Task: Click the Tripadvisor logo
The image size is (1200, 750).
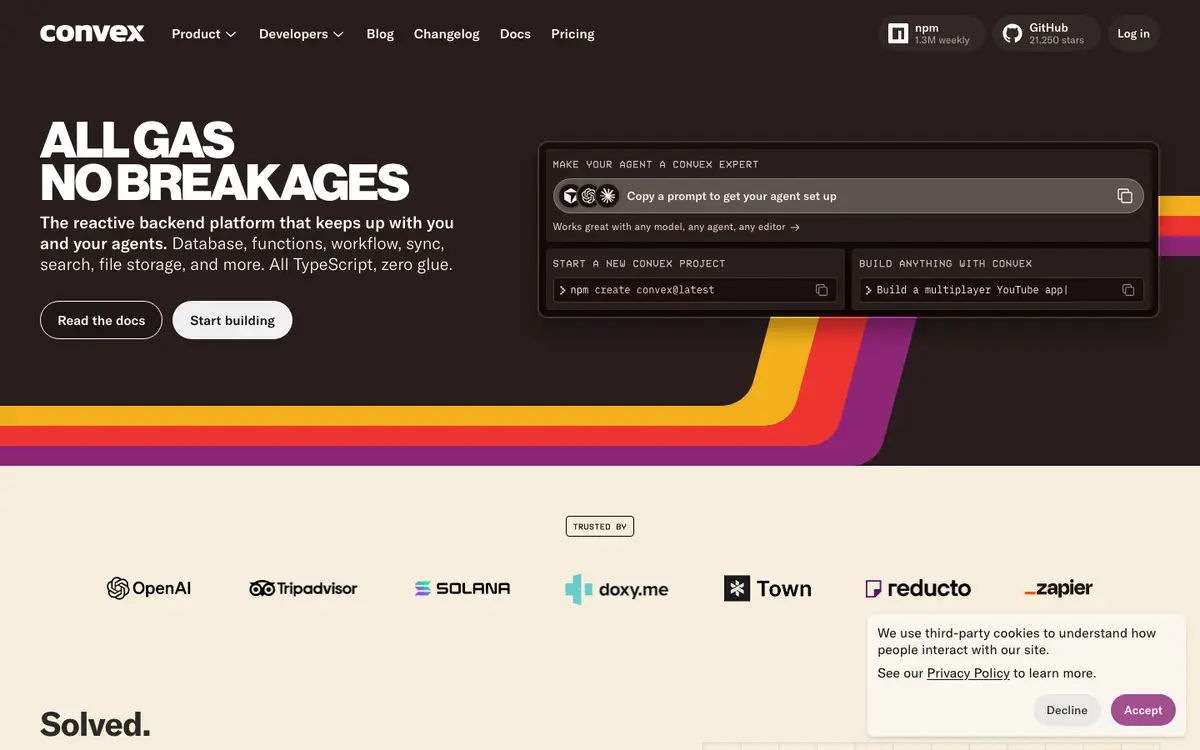Action: (x=303, y=588)
